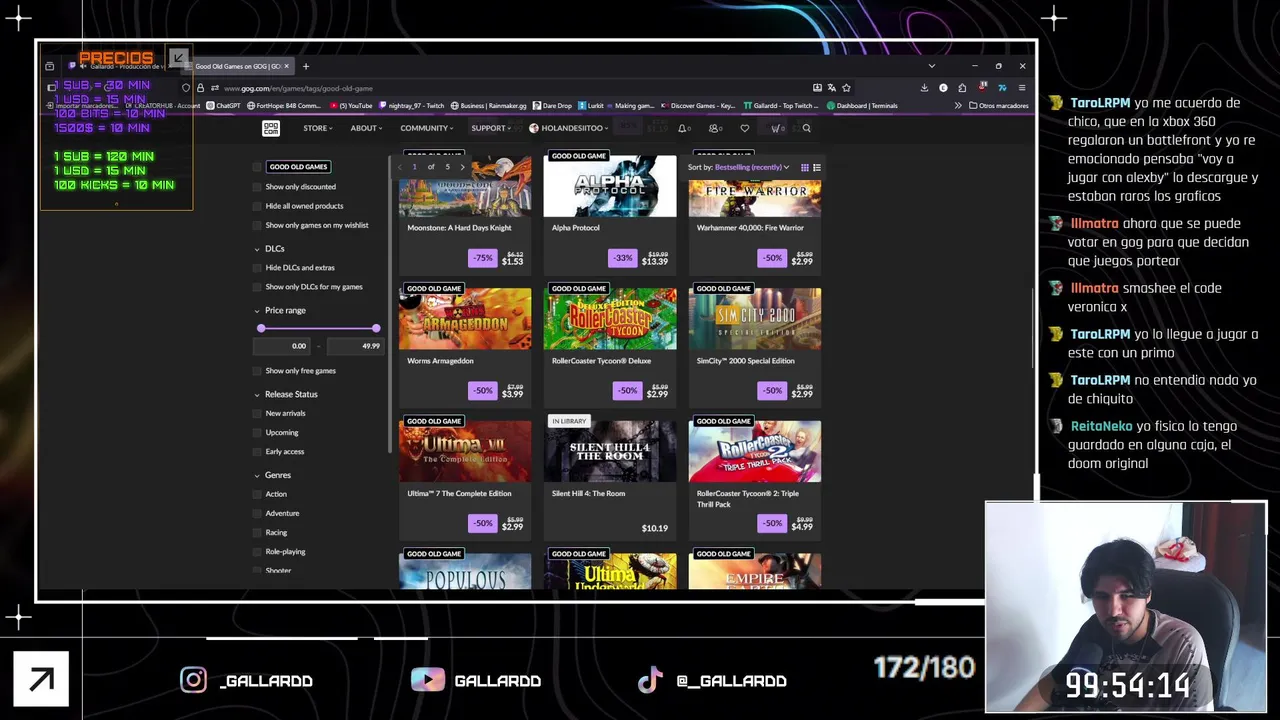The height and width of the screenshot is (720, 1280).
Task: Open the STORE menu
Action: pos(318,128)
